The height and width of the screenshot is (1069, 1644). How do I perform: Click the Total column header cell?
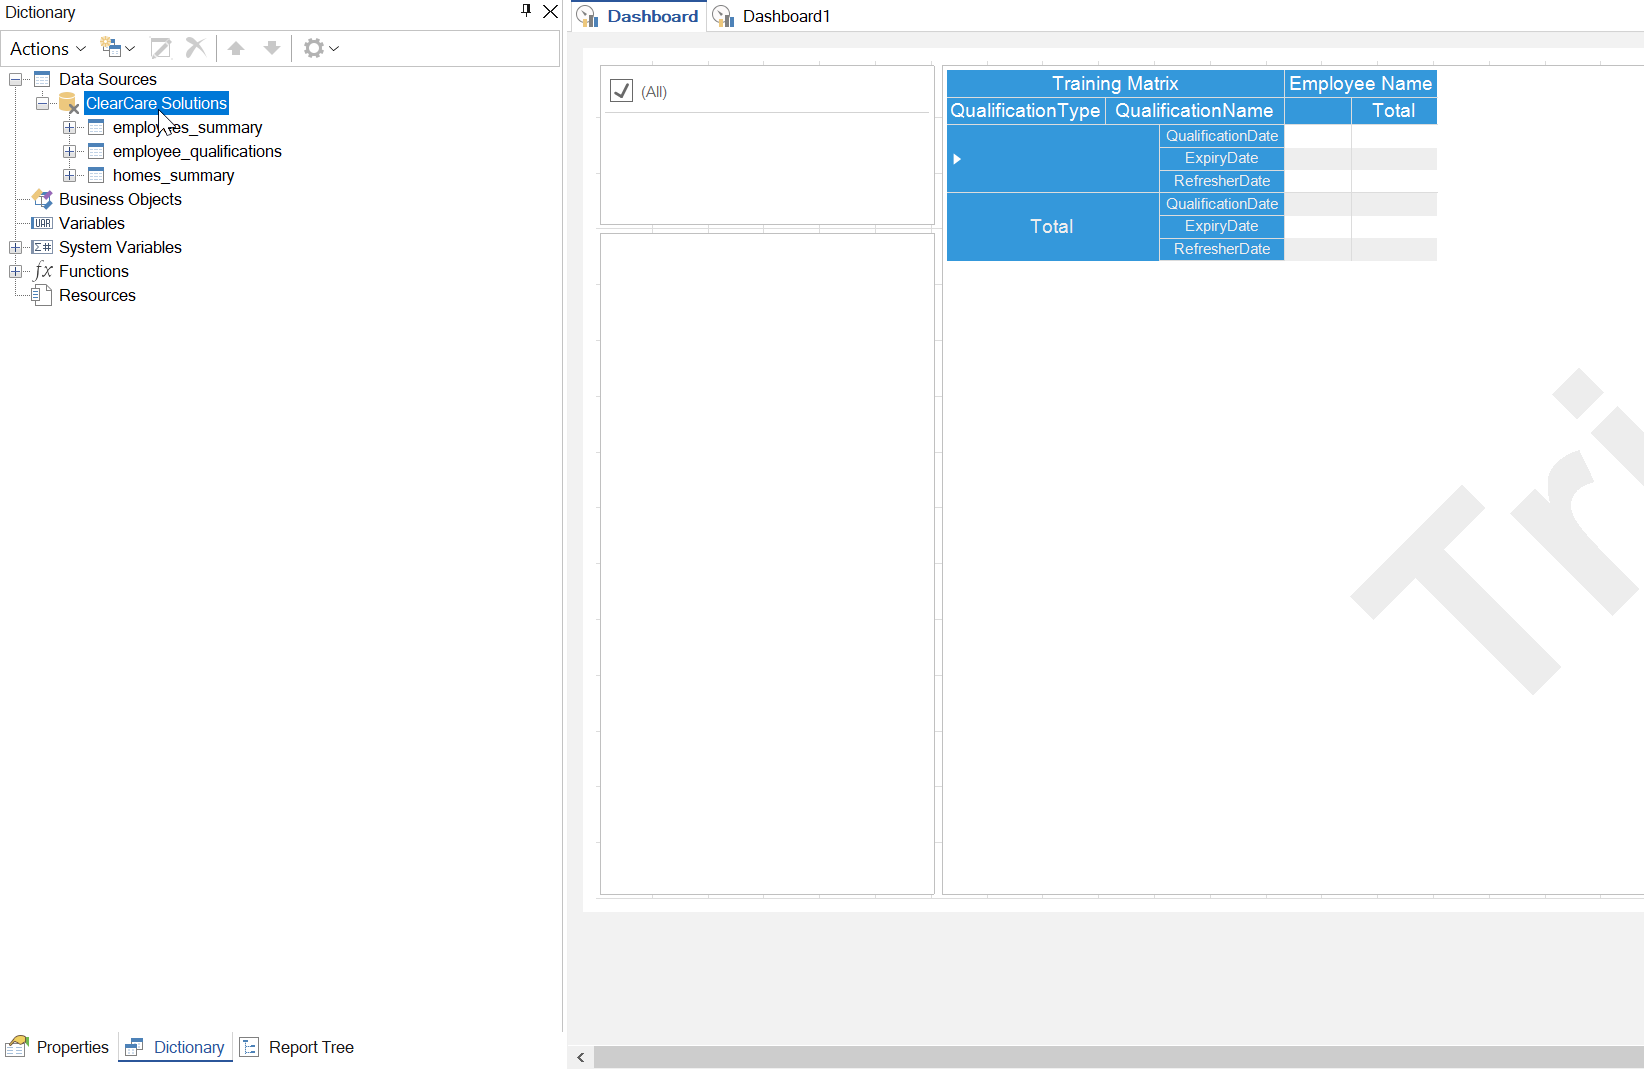[x=1393, y=110]
